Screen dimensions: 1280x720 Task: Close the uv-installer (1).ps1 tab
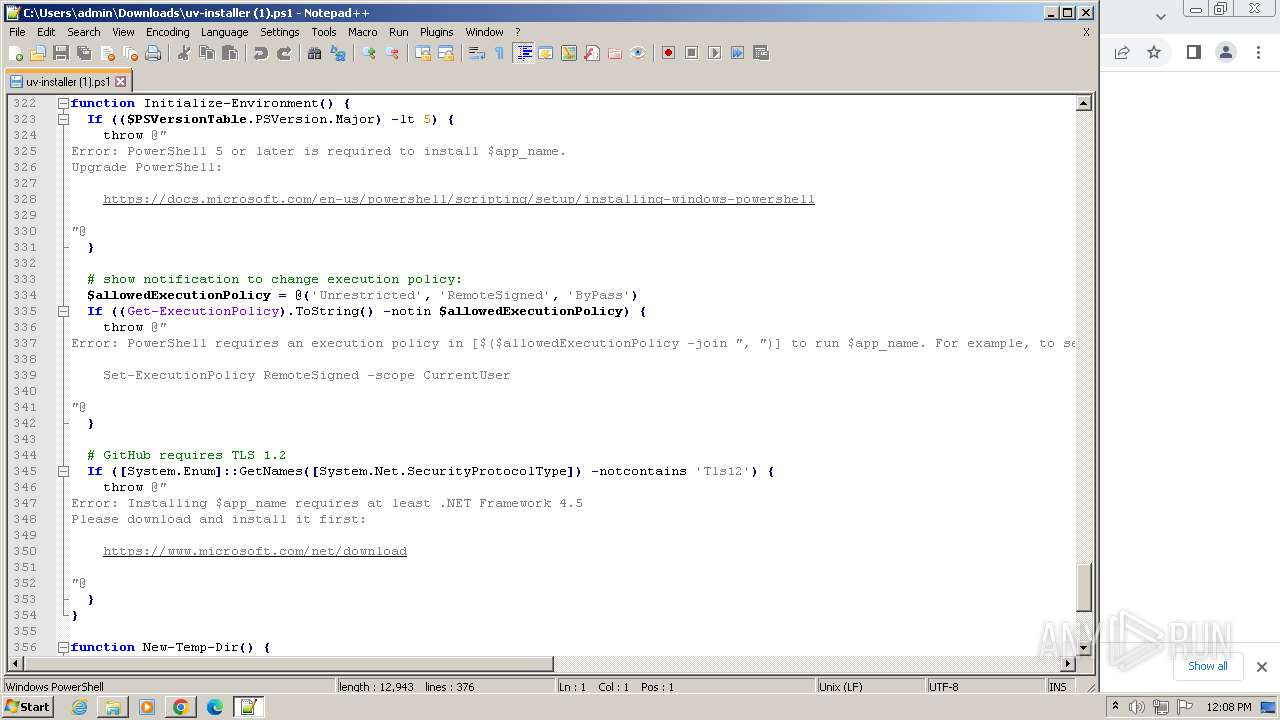tap(121, 82)
